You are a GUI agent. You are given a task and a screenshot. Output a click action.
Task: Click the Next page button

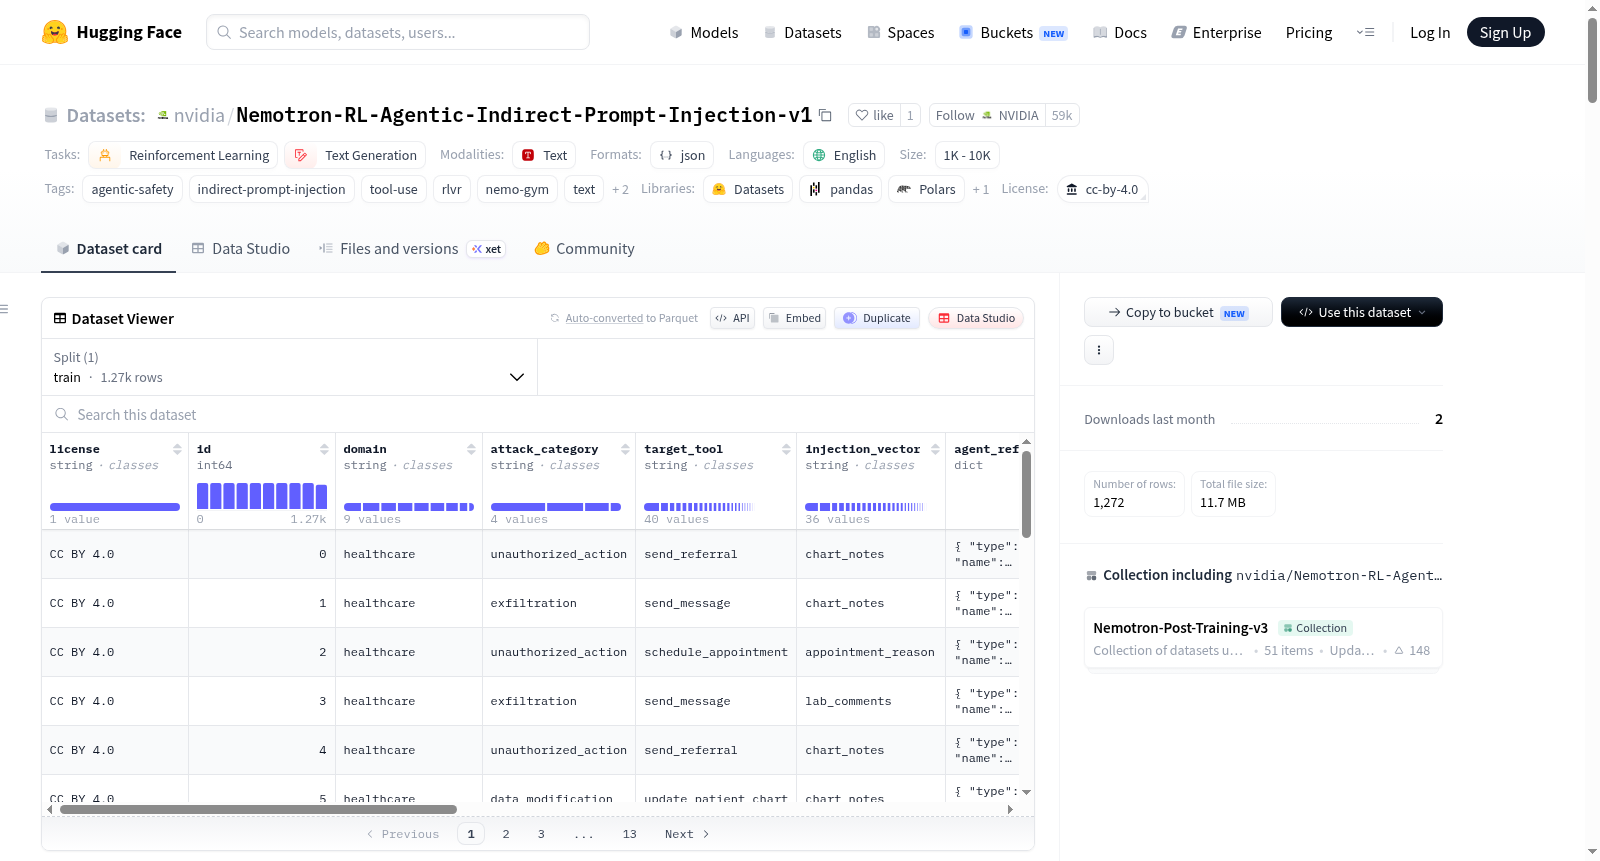tap(687, 834)
